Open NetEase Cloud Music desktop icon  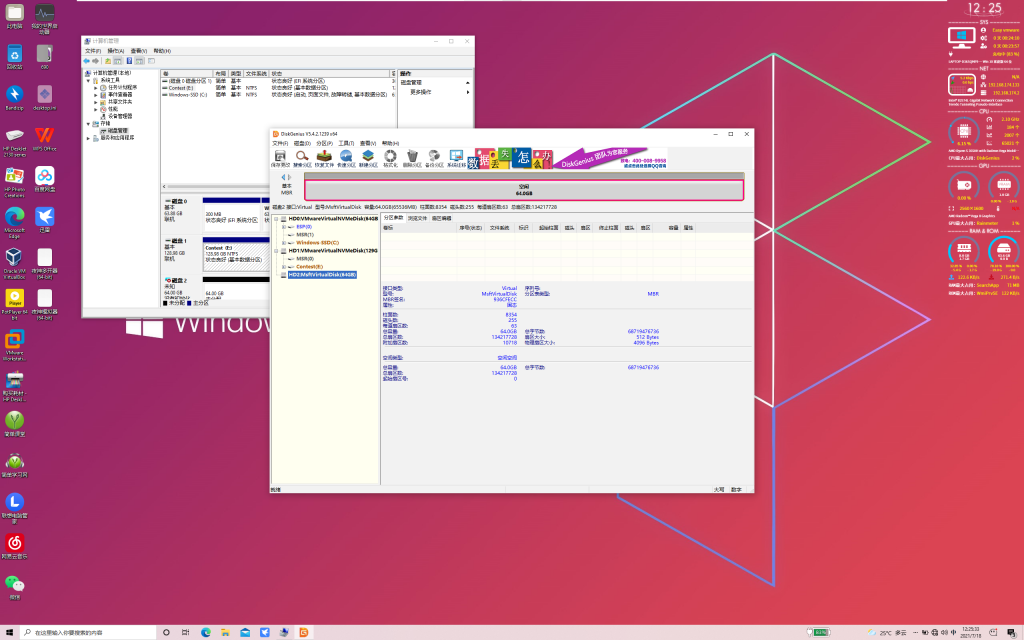click(x=14, y=545)
